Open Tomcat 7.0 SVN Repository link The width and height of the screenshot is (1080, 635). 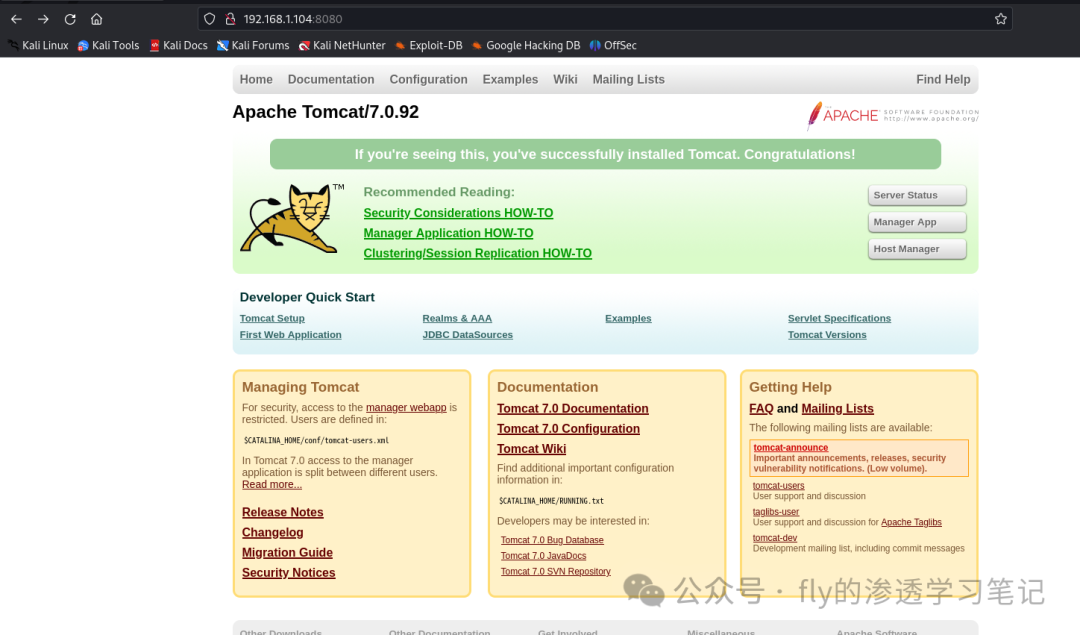[556, 572]
